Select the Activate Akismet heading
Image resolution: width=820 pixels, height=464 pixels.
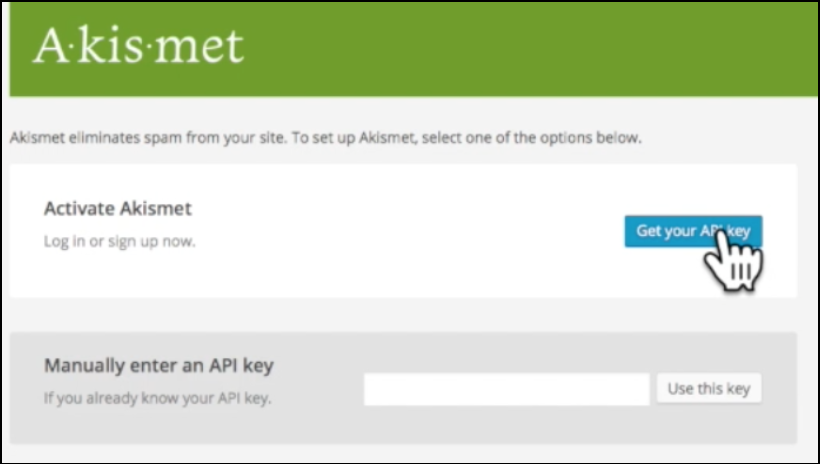118,208
